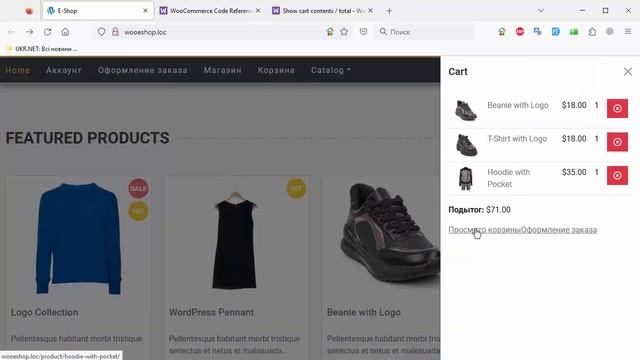
Task: Go to the Home menu item
Action: (x=18, y=70)
